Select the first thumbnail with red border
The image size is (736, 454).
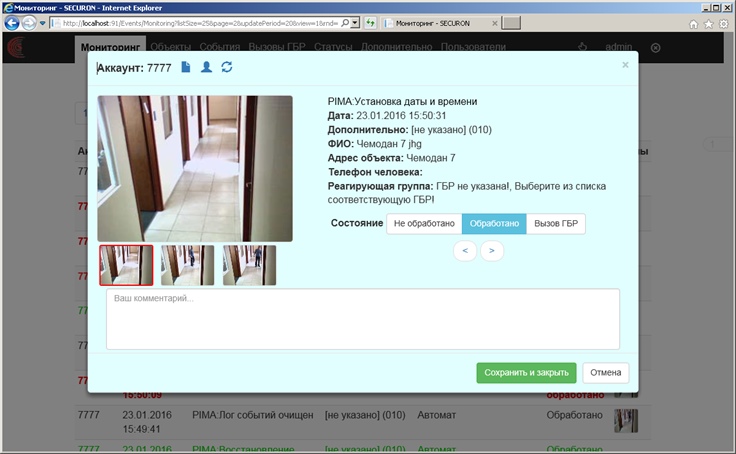[x=126, y=265]
